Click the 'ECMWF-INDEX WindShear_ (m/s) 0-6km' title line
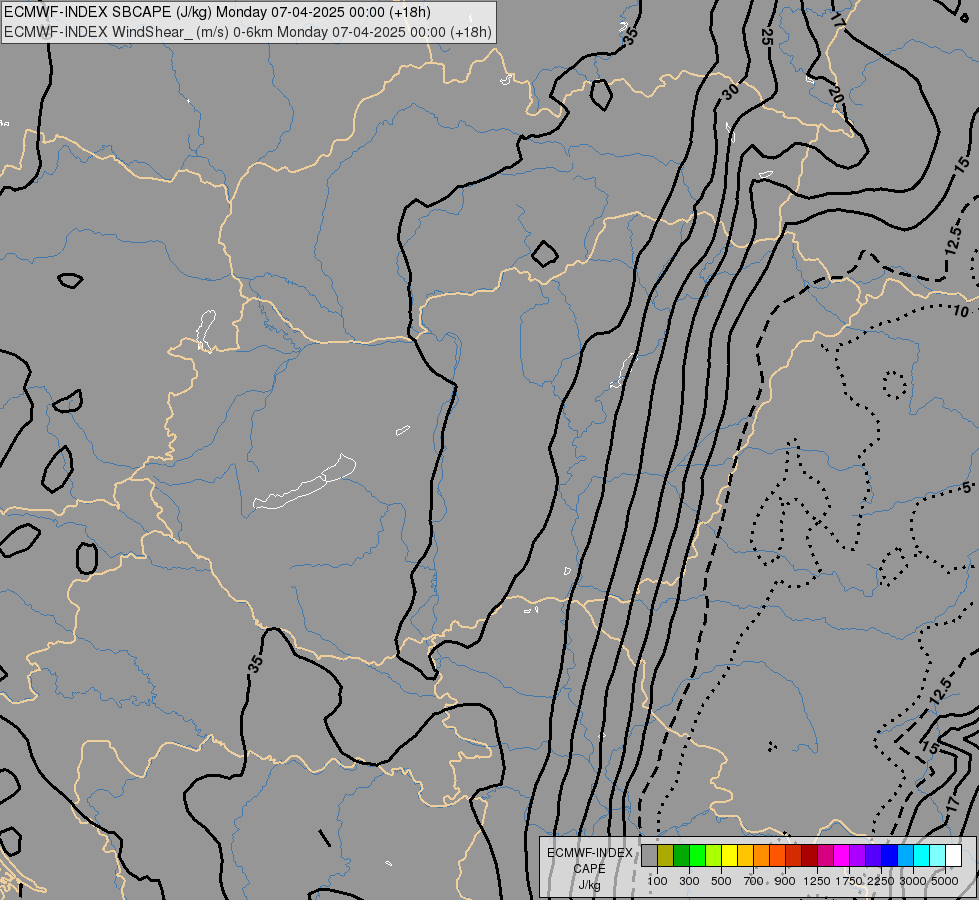 pyautogui.click(x=247, y=32)
